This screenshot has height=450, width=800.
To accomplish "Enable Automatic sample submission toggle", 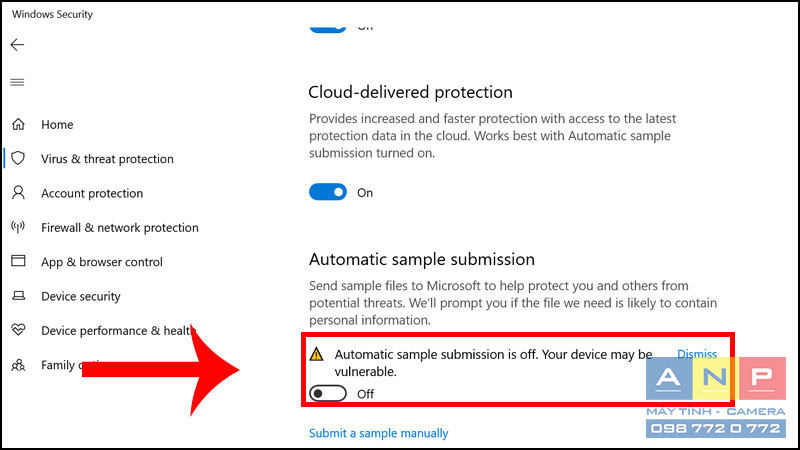I will (x=328, y=393).
